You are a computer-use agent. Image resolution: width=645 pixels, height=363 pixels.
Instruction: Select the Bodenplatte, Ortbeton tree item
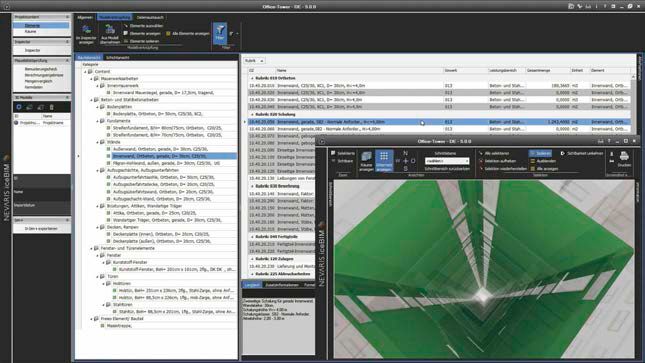(158, 114)
